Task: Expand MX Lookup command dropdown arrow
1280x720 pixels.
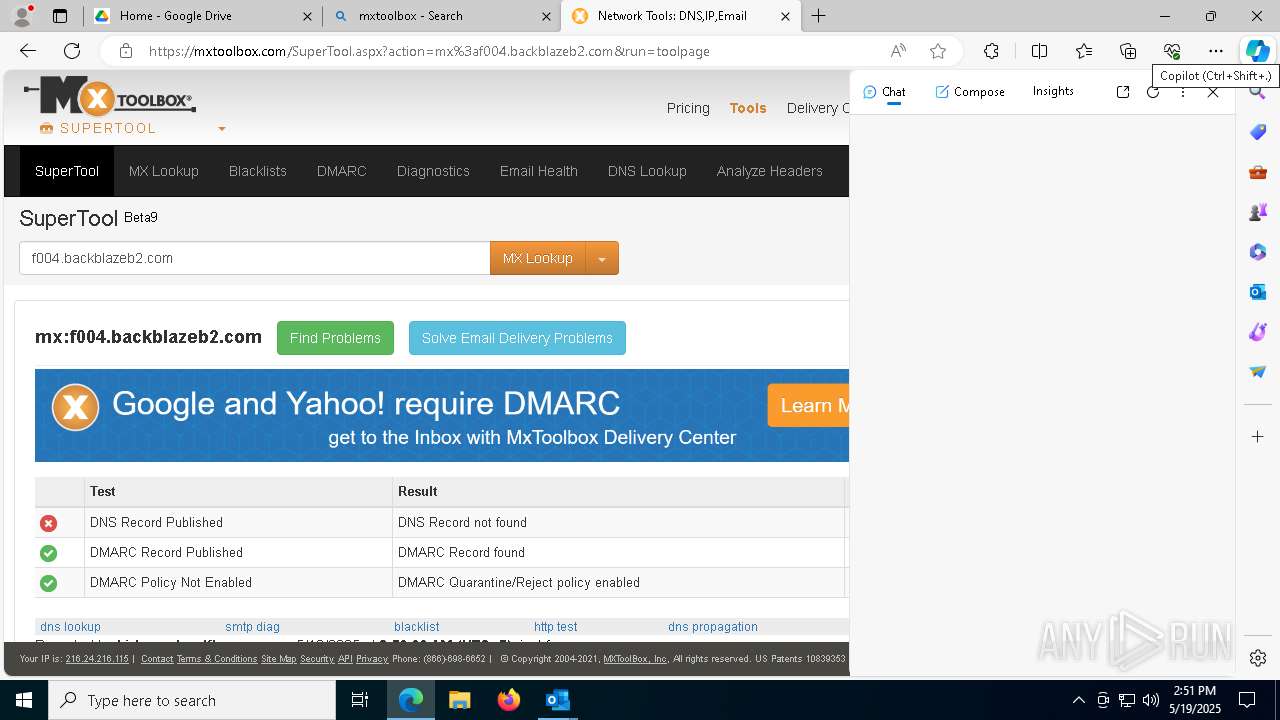Action: [602, 258]
